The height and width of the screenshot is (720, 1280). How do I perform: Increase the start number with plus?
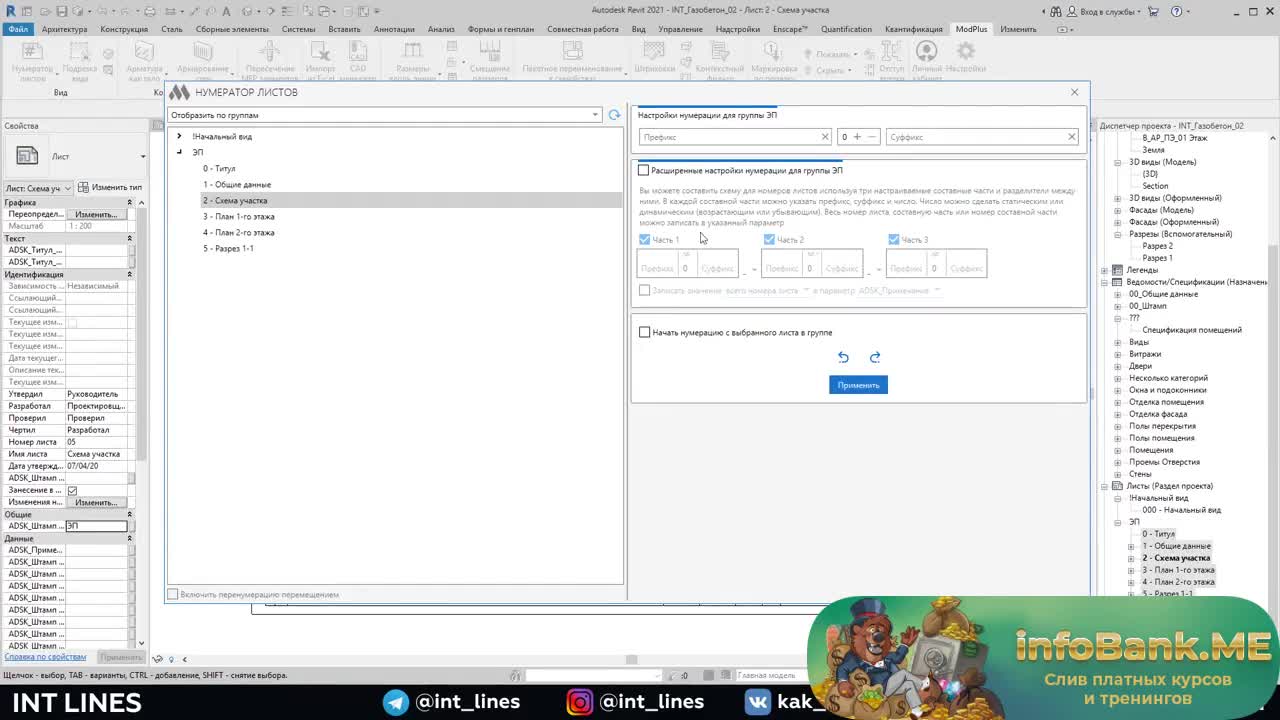(857, 137)
